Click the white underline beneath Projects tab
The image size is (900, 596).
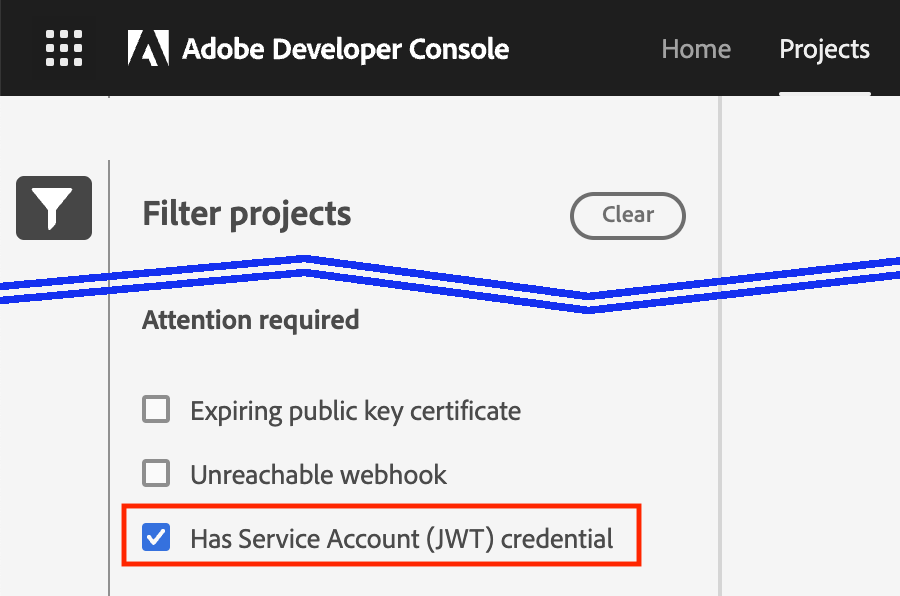[824, 93]
